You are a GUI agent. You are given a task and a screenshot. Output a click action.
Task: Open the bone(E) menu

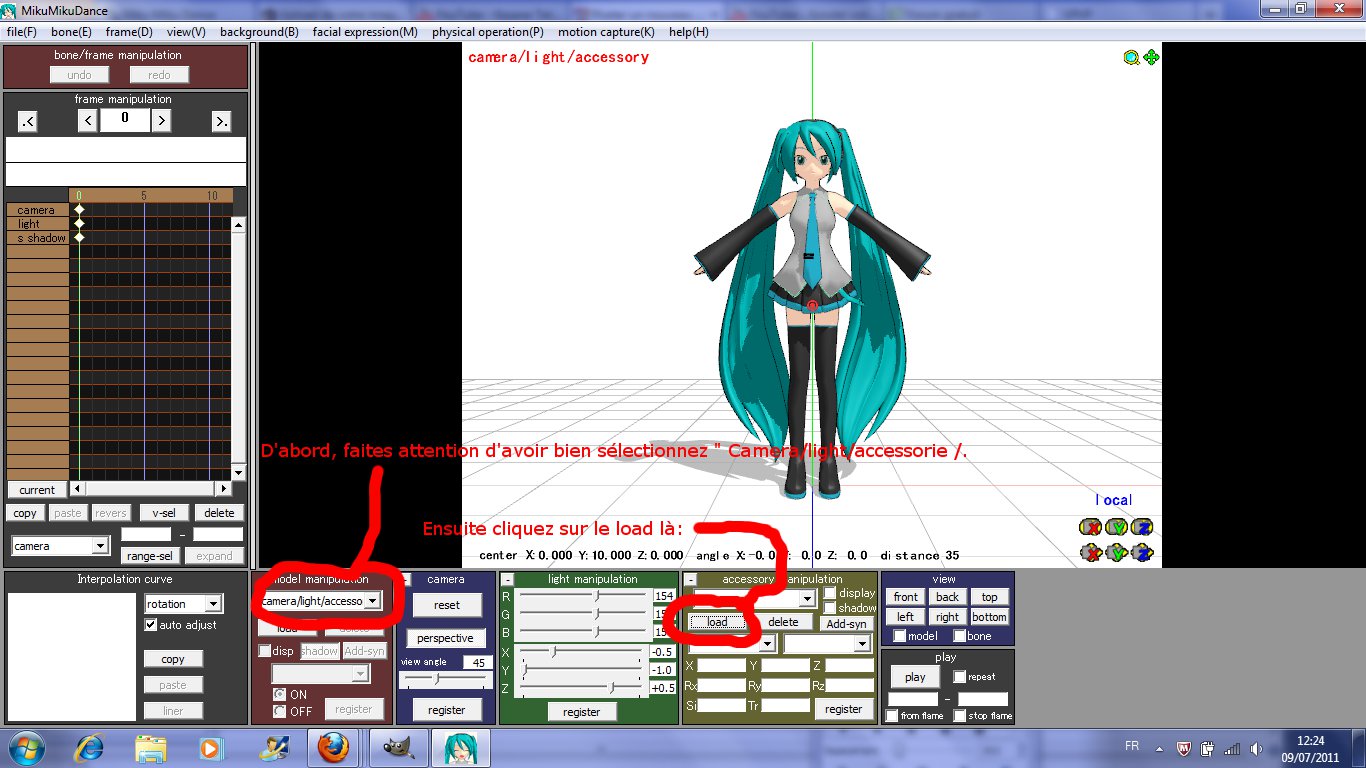pyautogui.click(x=71, y=32)
